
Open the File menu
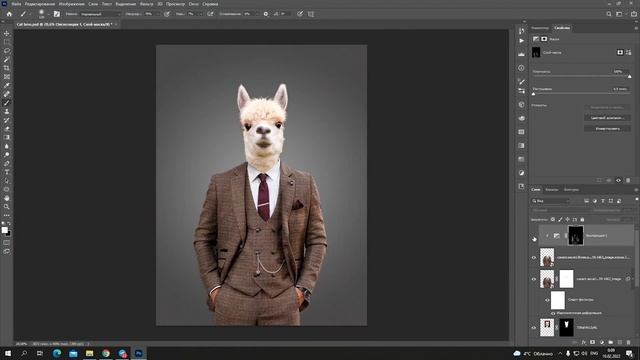(x=16, y=4)
